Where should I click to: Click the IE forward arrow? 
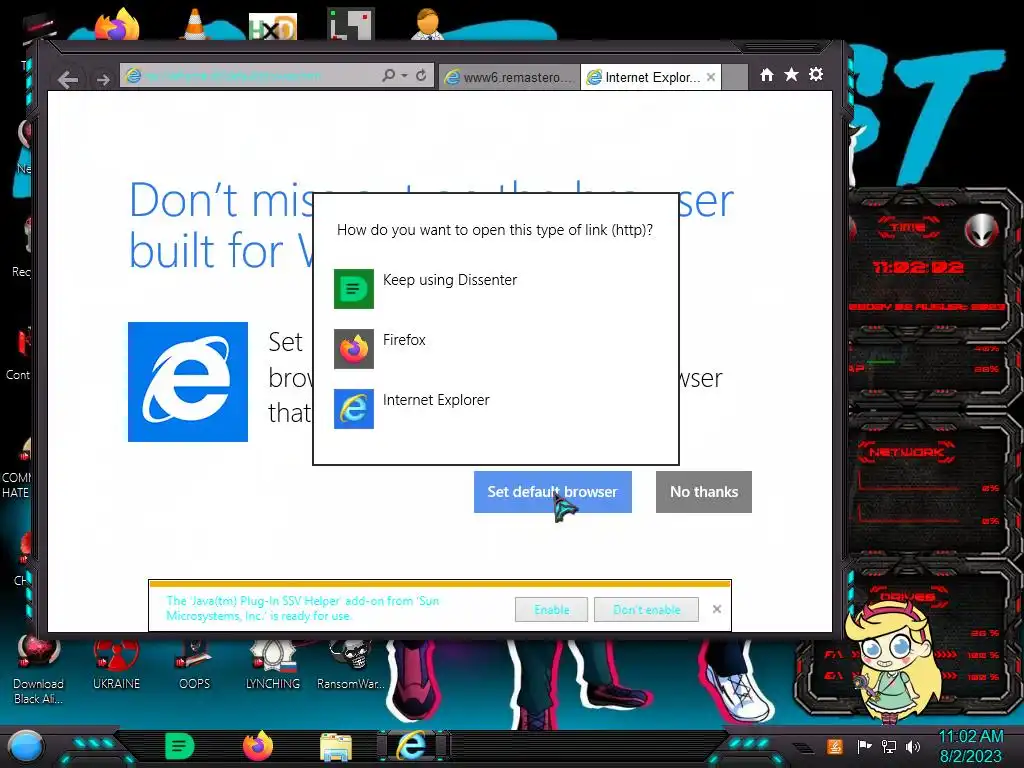click(x=103, y=79)
